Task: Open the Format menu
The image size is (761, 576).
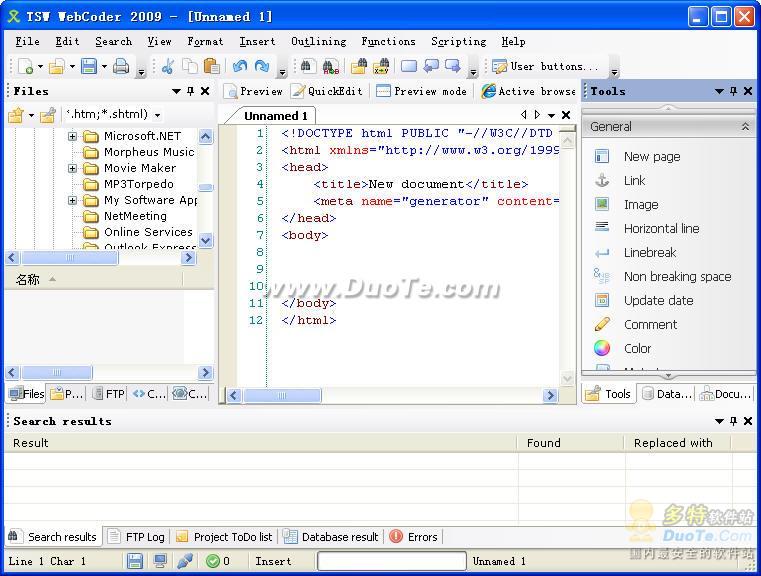Action: coord(205,42)
